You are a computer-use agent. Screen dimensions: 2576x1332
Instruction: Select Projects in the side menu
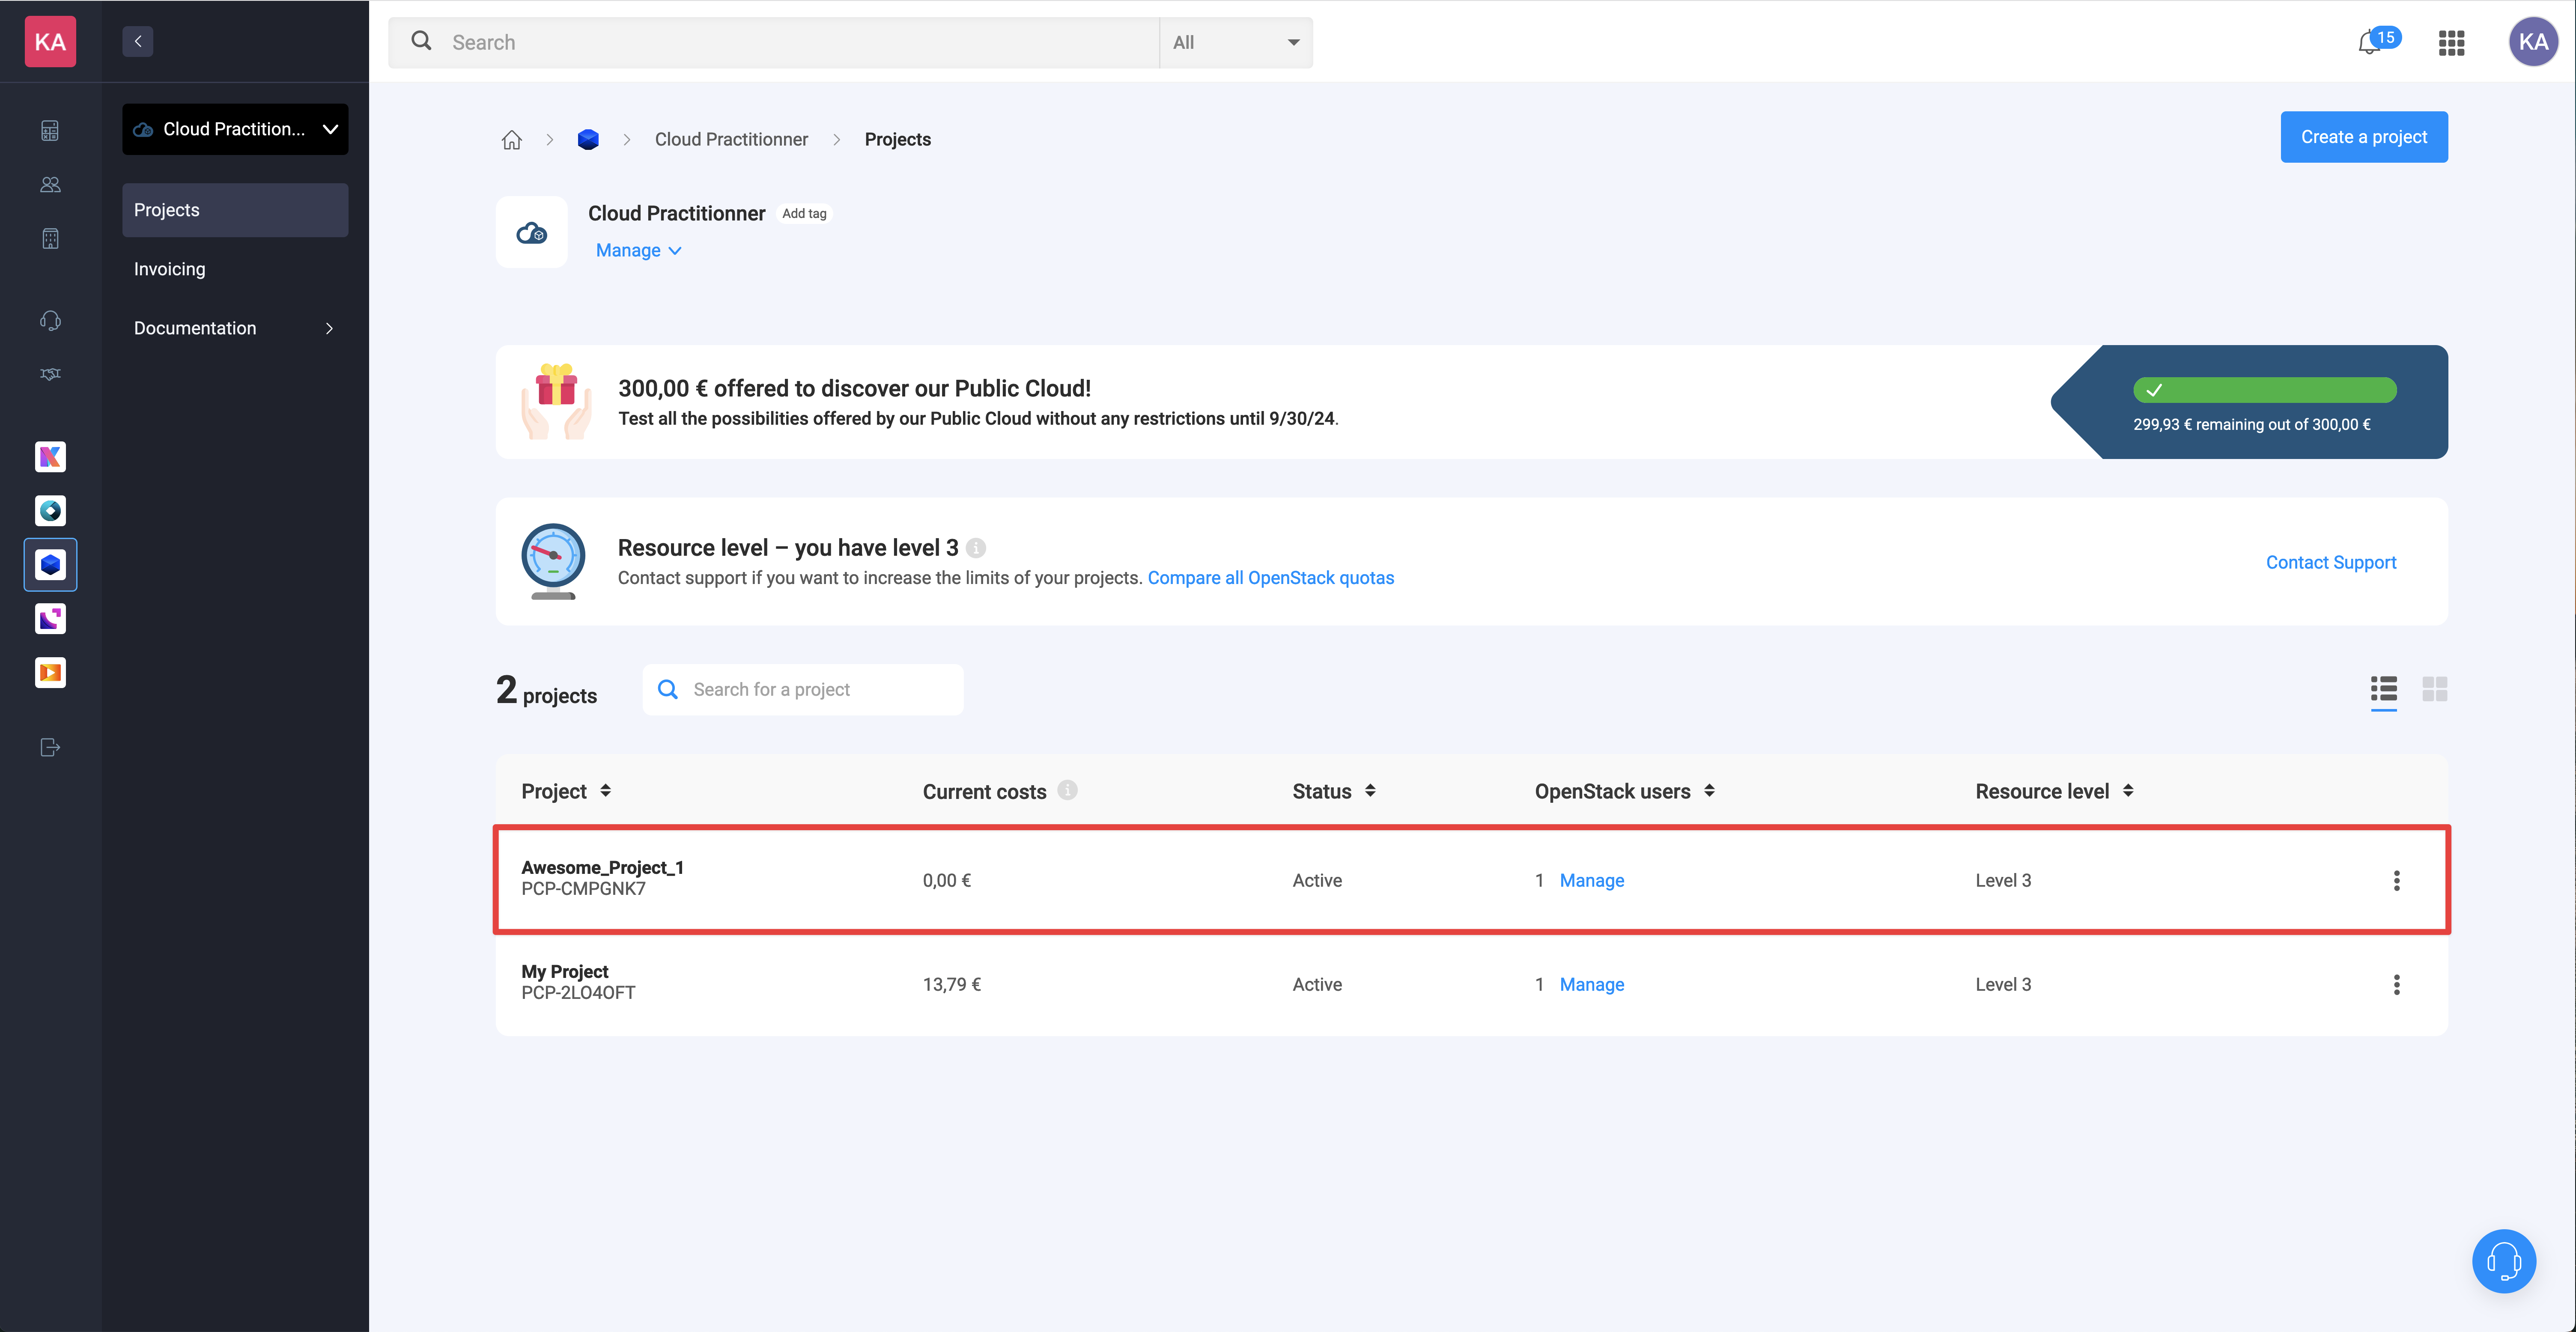click(x=235, y=210)
